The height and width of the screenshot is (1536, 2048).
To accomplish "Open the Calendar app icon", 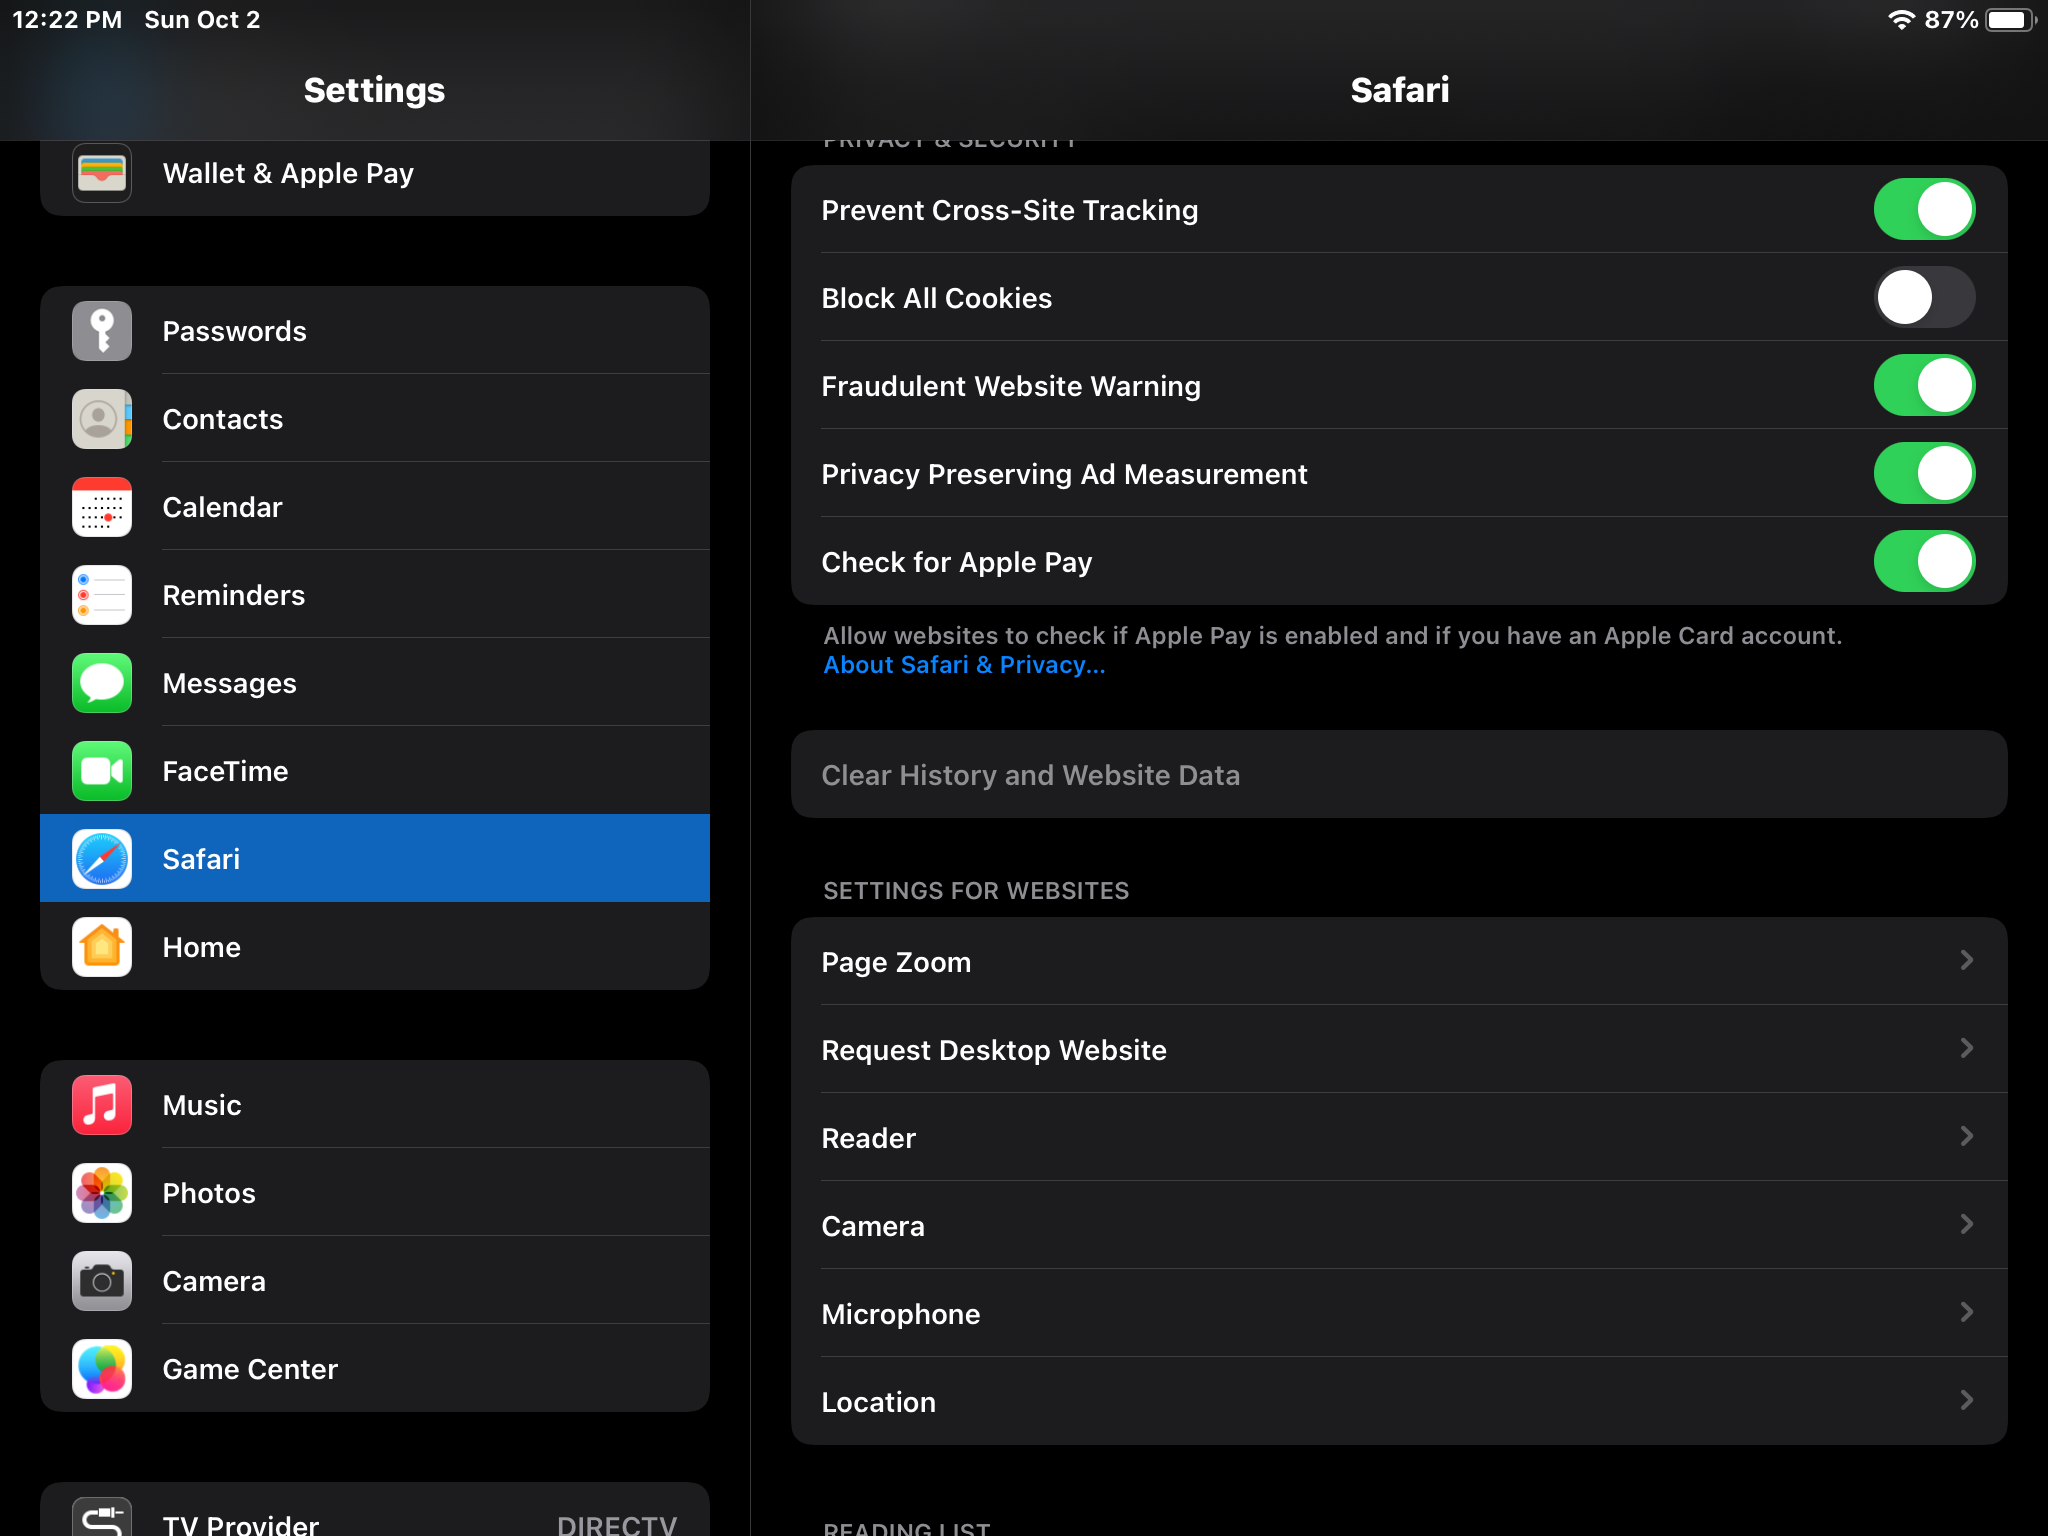I will [x=101, y=507].
